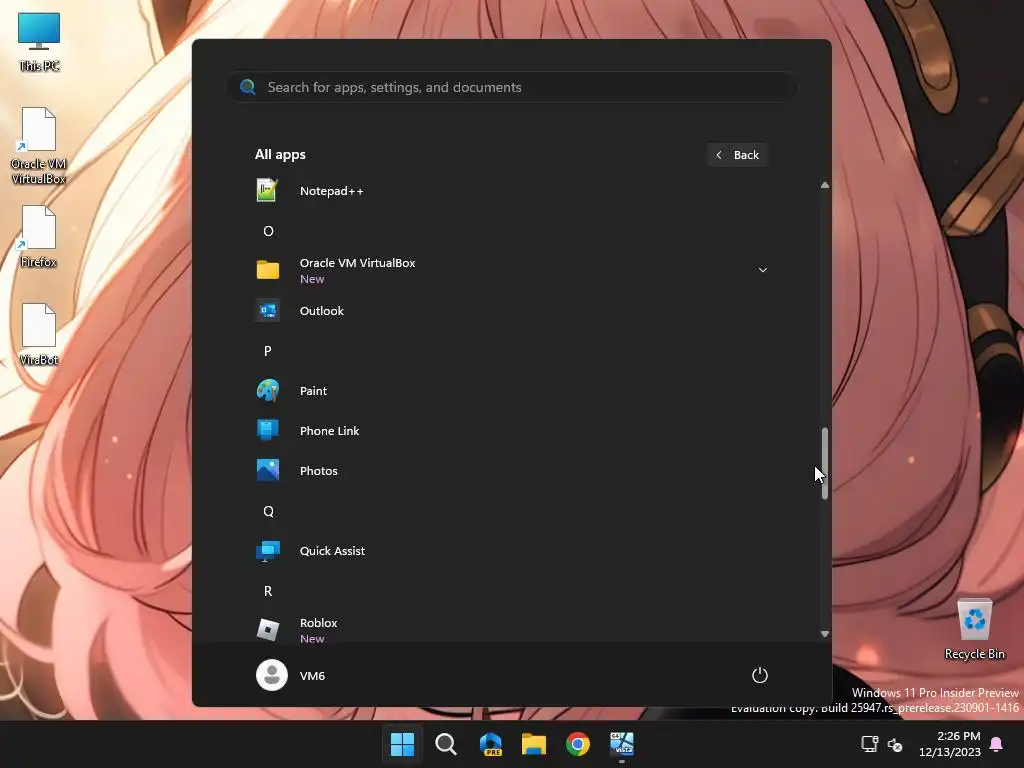Image resolution: width=1024 pixels, height=768 pixels.
Task: Launch Google Chrome from the taskbar
Action: (577, 744)
